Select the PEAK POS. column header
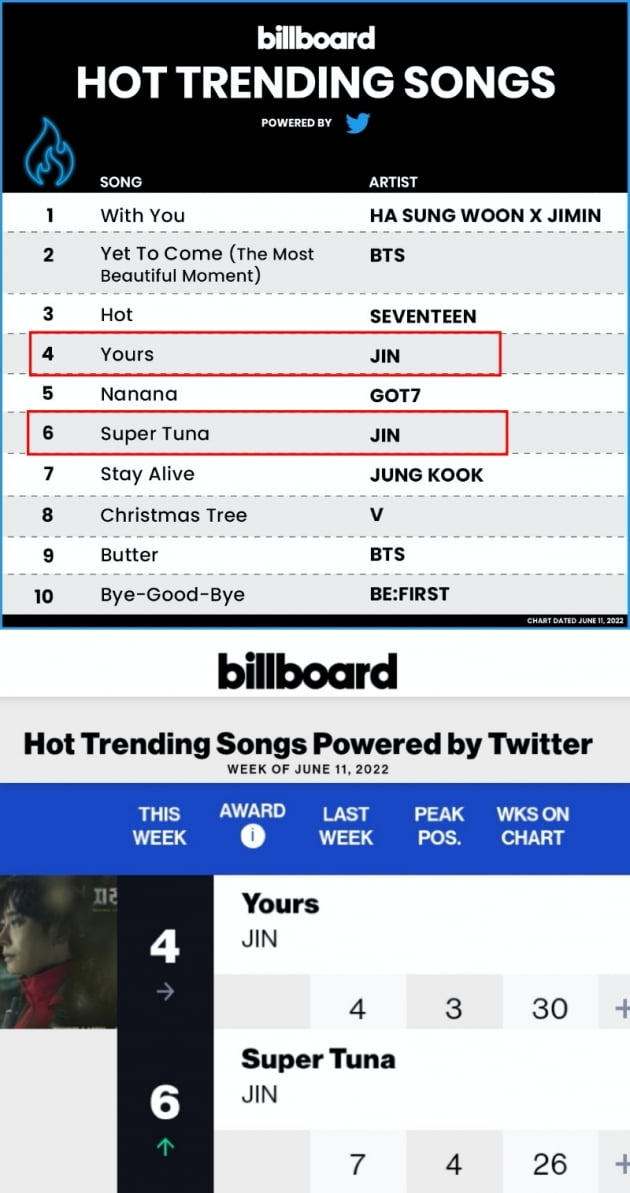The image size is (630, 1193). click(x=439, y=826)
